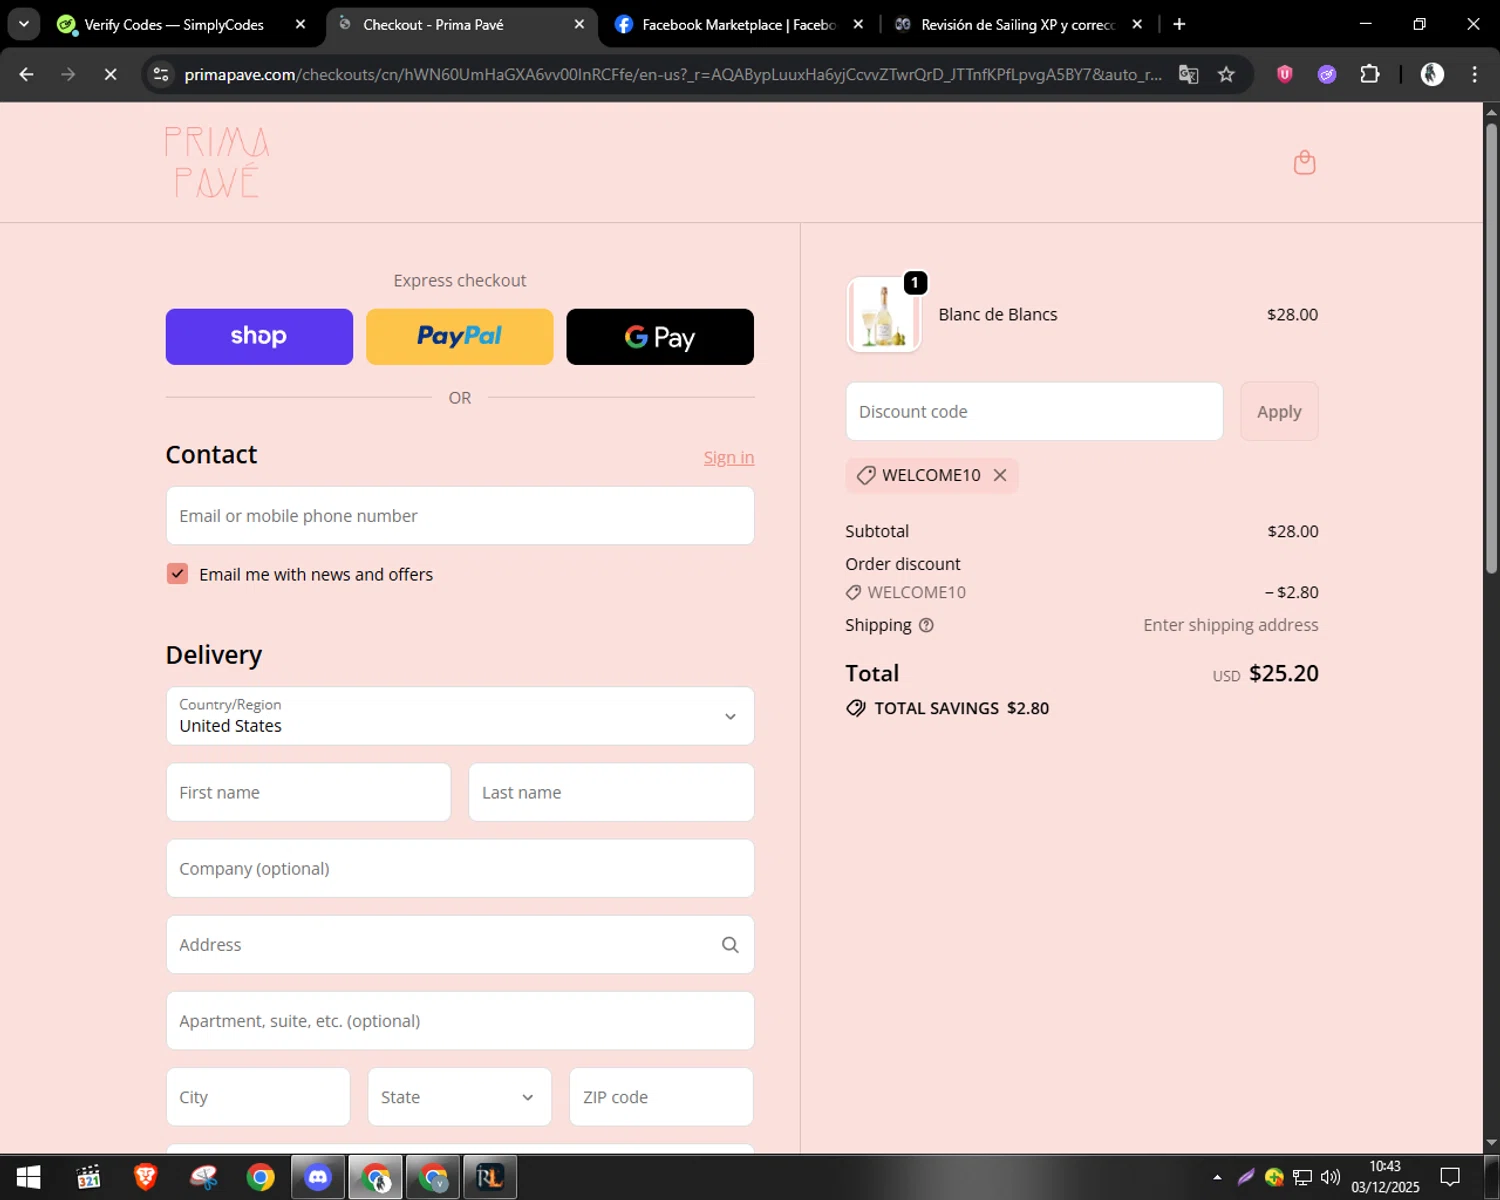Open the shopping bag cart icon

click(x=1304, y=162)
